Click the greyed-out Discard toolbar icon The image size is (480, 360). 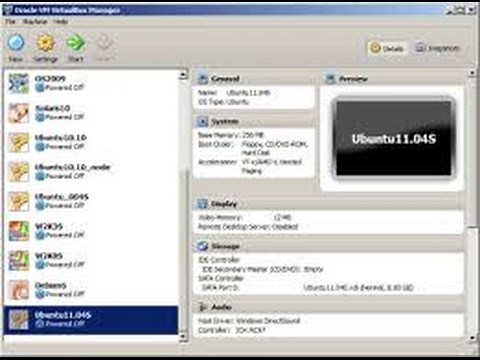pyautogui.click(x=105, y=43)
